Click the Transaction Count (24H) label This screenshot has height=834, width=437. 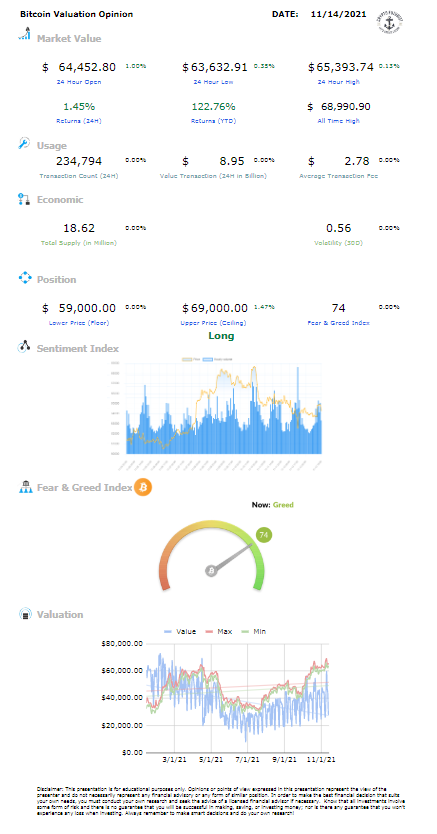click(79, 176)
